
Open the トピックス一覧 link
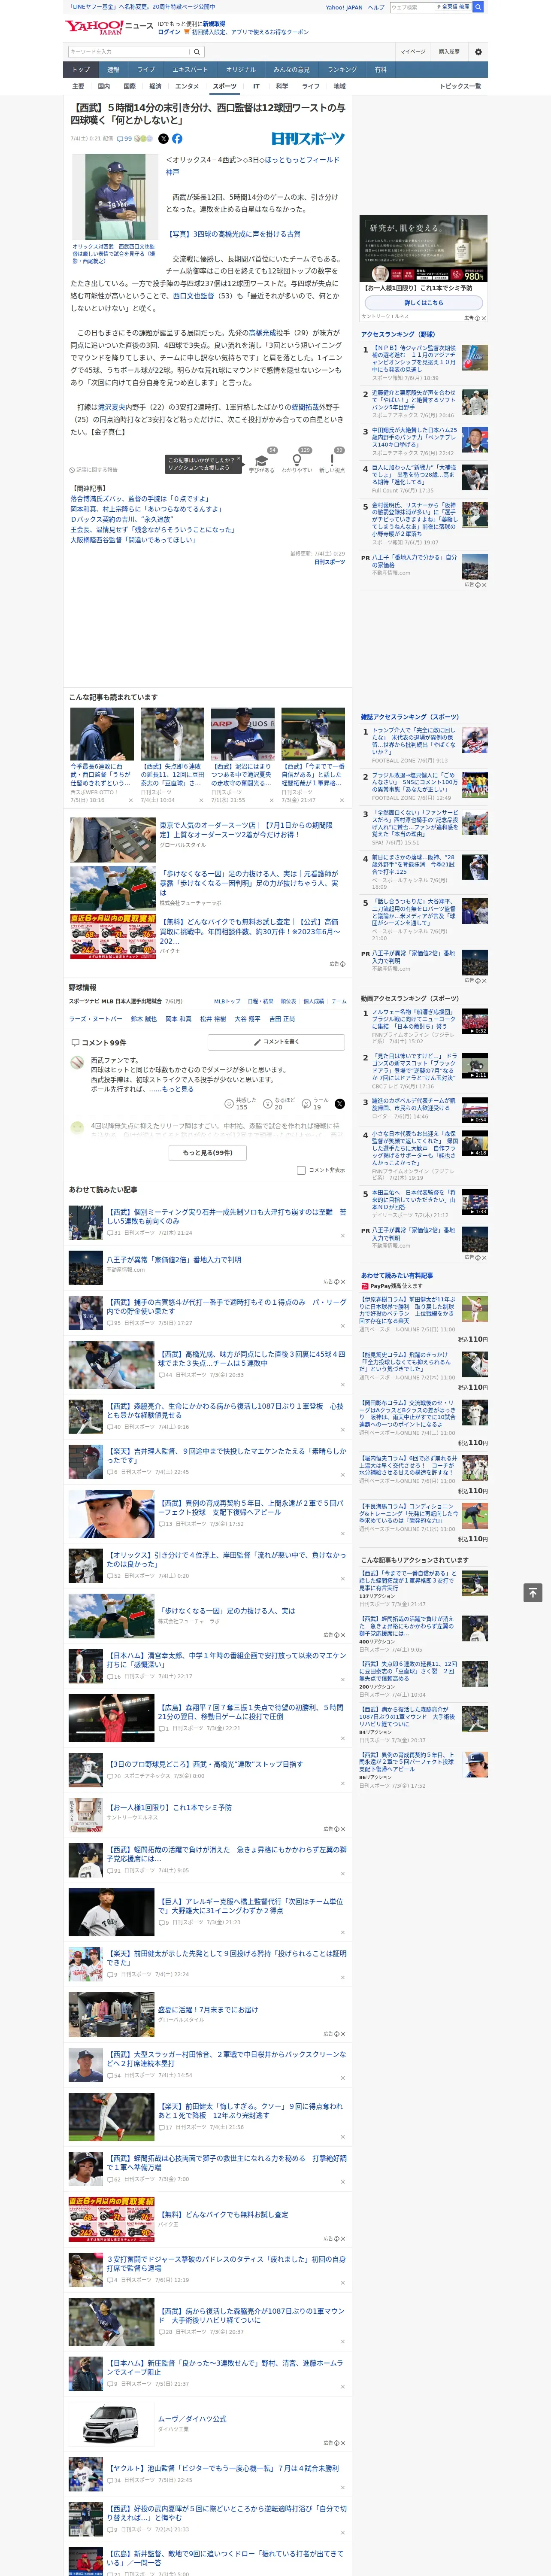(x=460, y=86)
